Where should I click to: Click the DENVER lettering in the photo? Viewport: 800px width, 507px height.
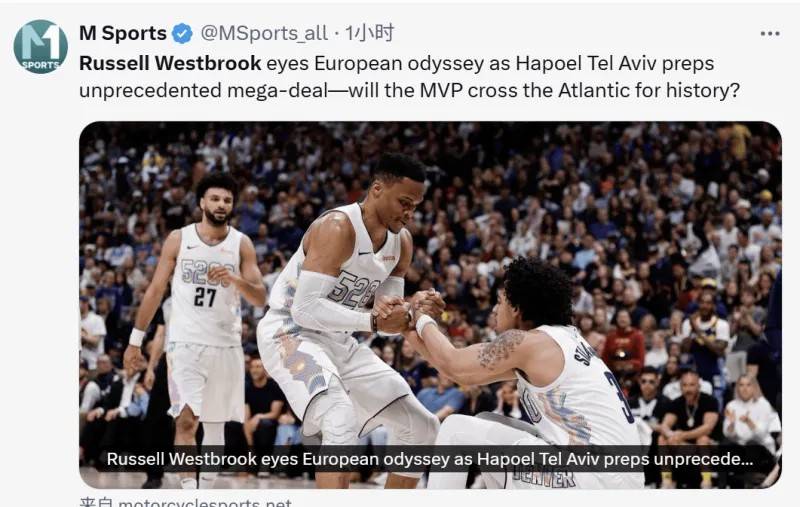click(x=544, y=476)
